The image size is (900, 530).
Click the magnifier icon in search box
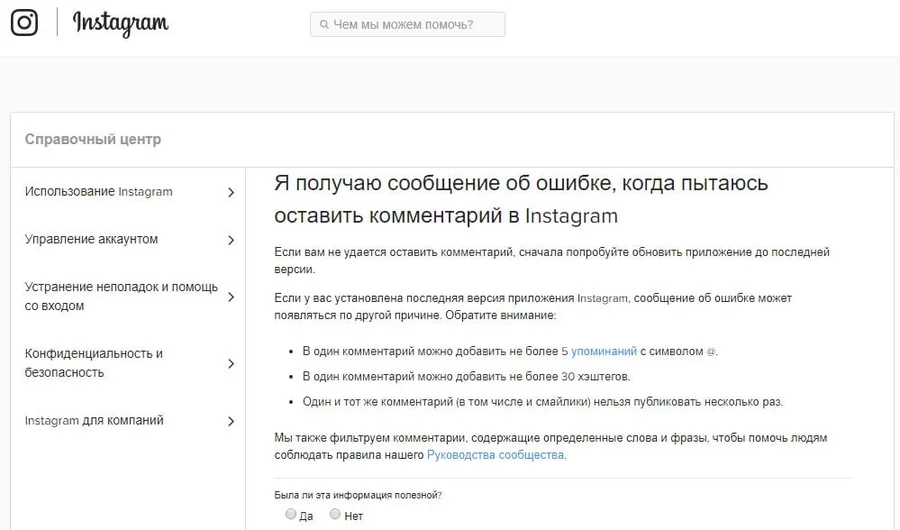[x=323, y=24]
